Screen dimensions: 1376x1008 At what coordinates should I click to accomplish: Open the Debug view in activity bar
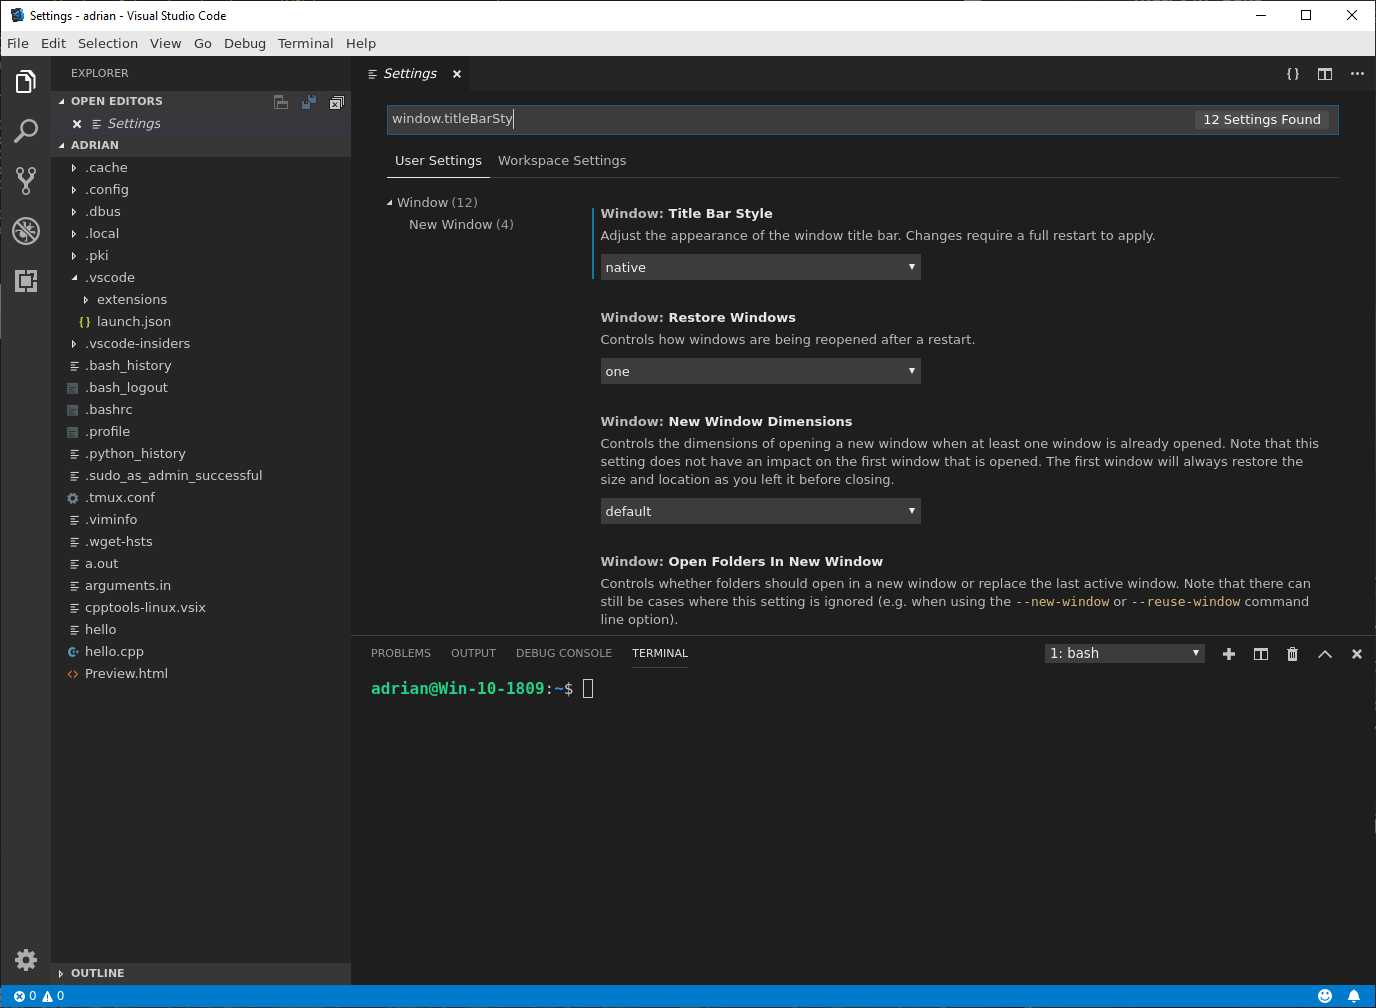(26, 231)
